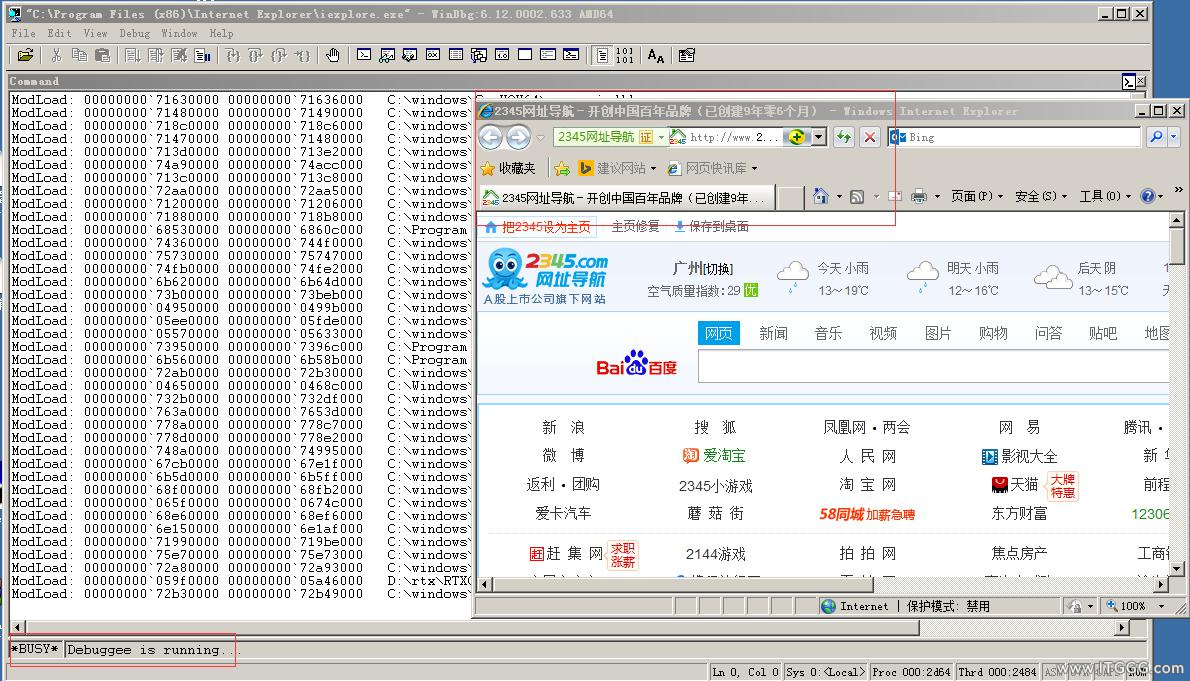Click the Restart debugging icon in WinDbg
This screenshot has width=1190, height=681.
click(156, 55)
